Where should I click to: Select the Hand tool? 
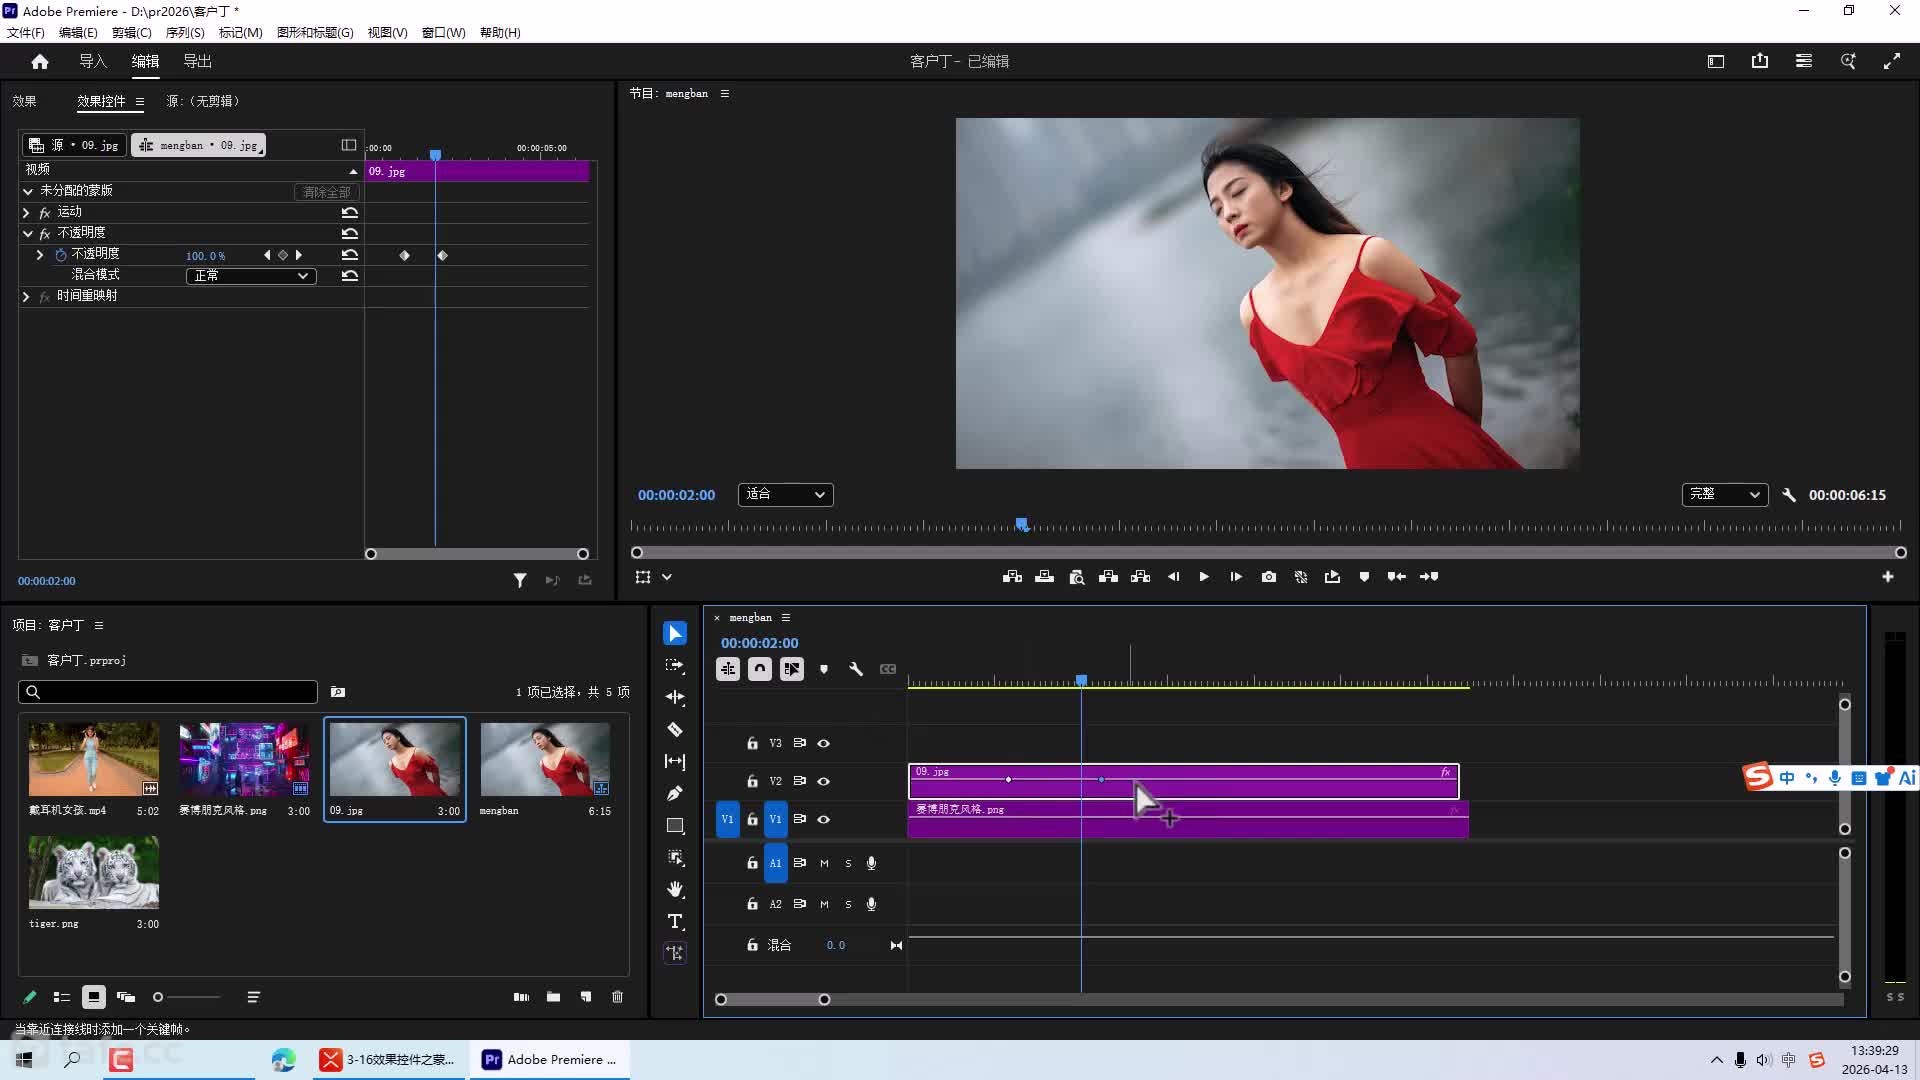coord(675,890)
